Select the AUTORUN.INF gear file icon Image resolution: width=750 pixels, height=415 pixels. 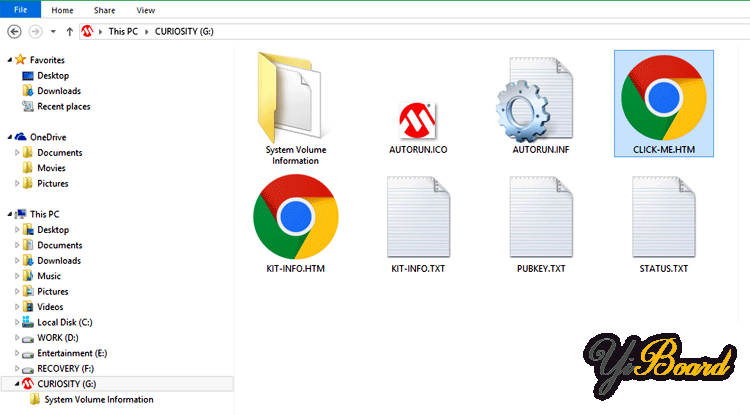click(534, 99)
